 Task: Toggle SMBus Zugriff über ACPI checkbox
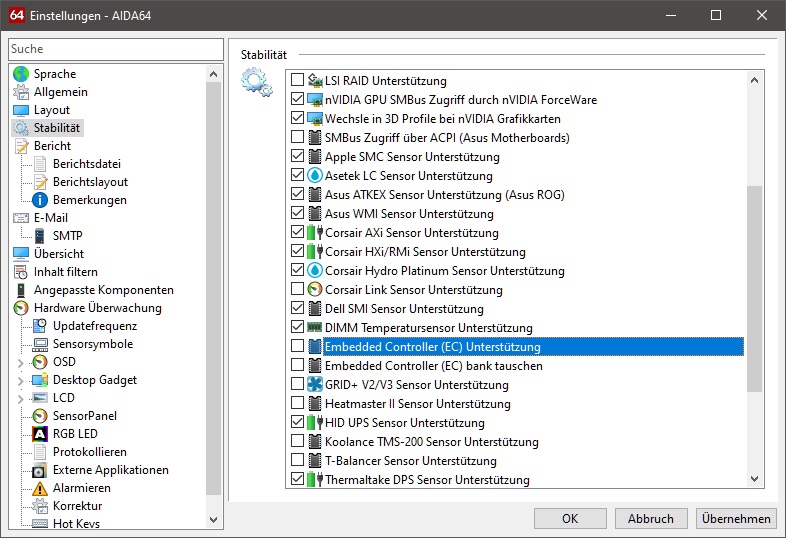pyautogui.click(x=297, y=137)
